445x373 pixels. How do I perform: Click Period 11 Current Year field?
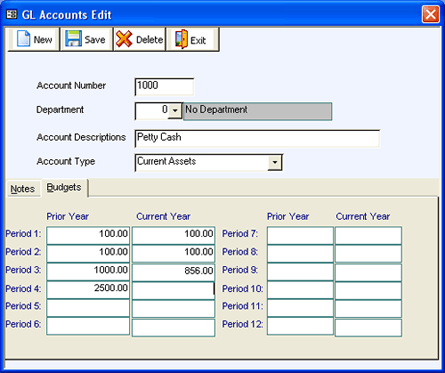point(368,308)
